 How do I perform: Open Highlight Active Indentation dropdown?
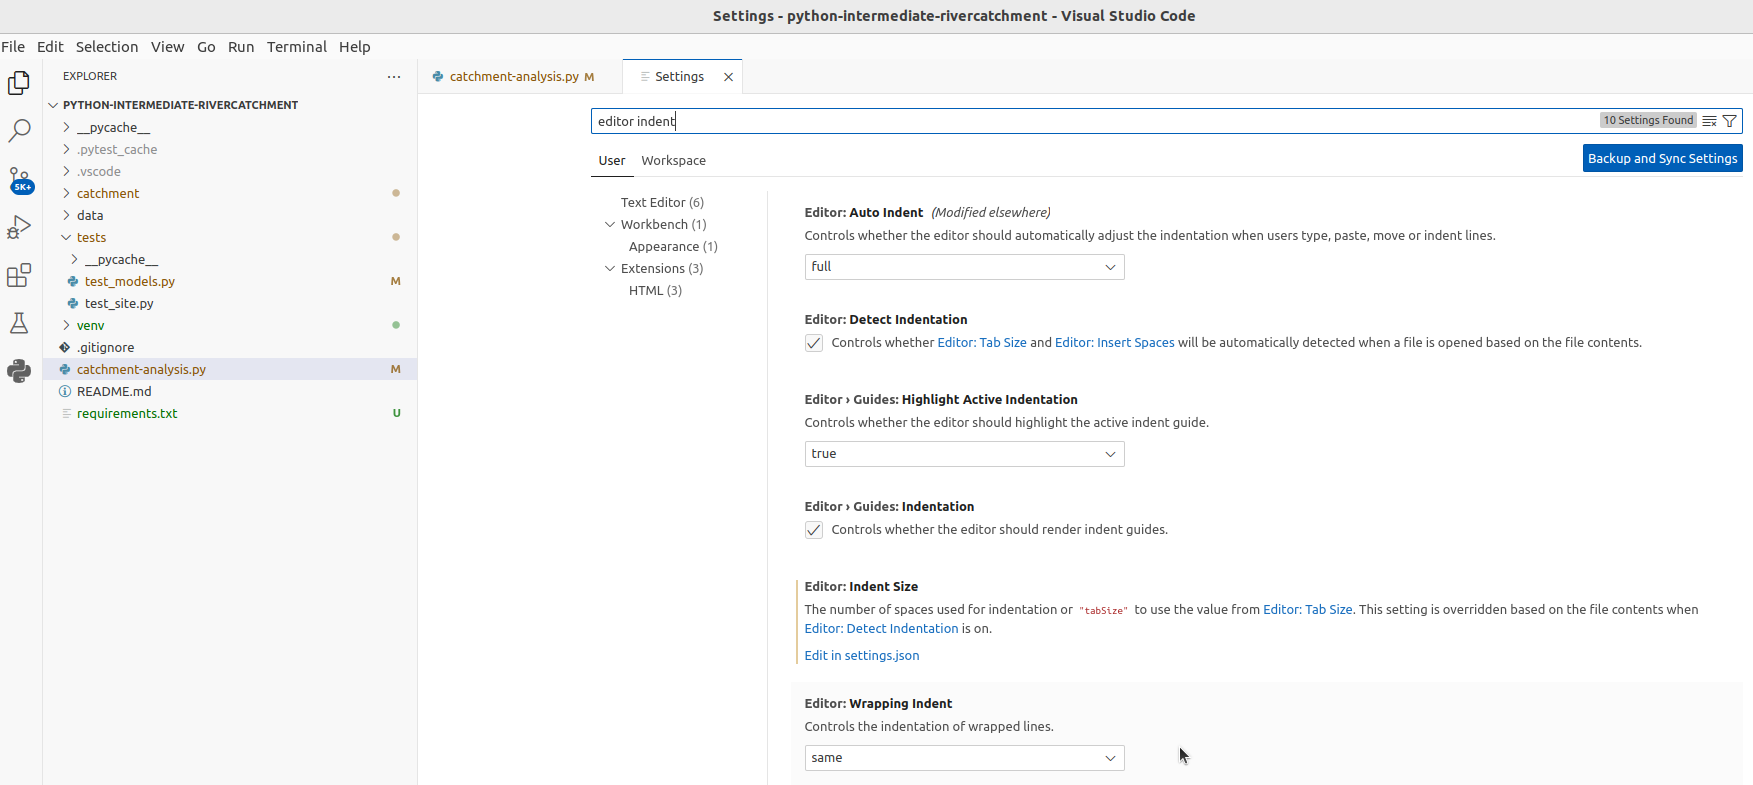coord(964,454)
